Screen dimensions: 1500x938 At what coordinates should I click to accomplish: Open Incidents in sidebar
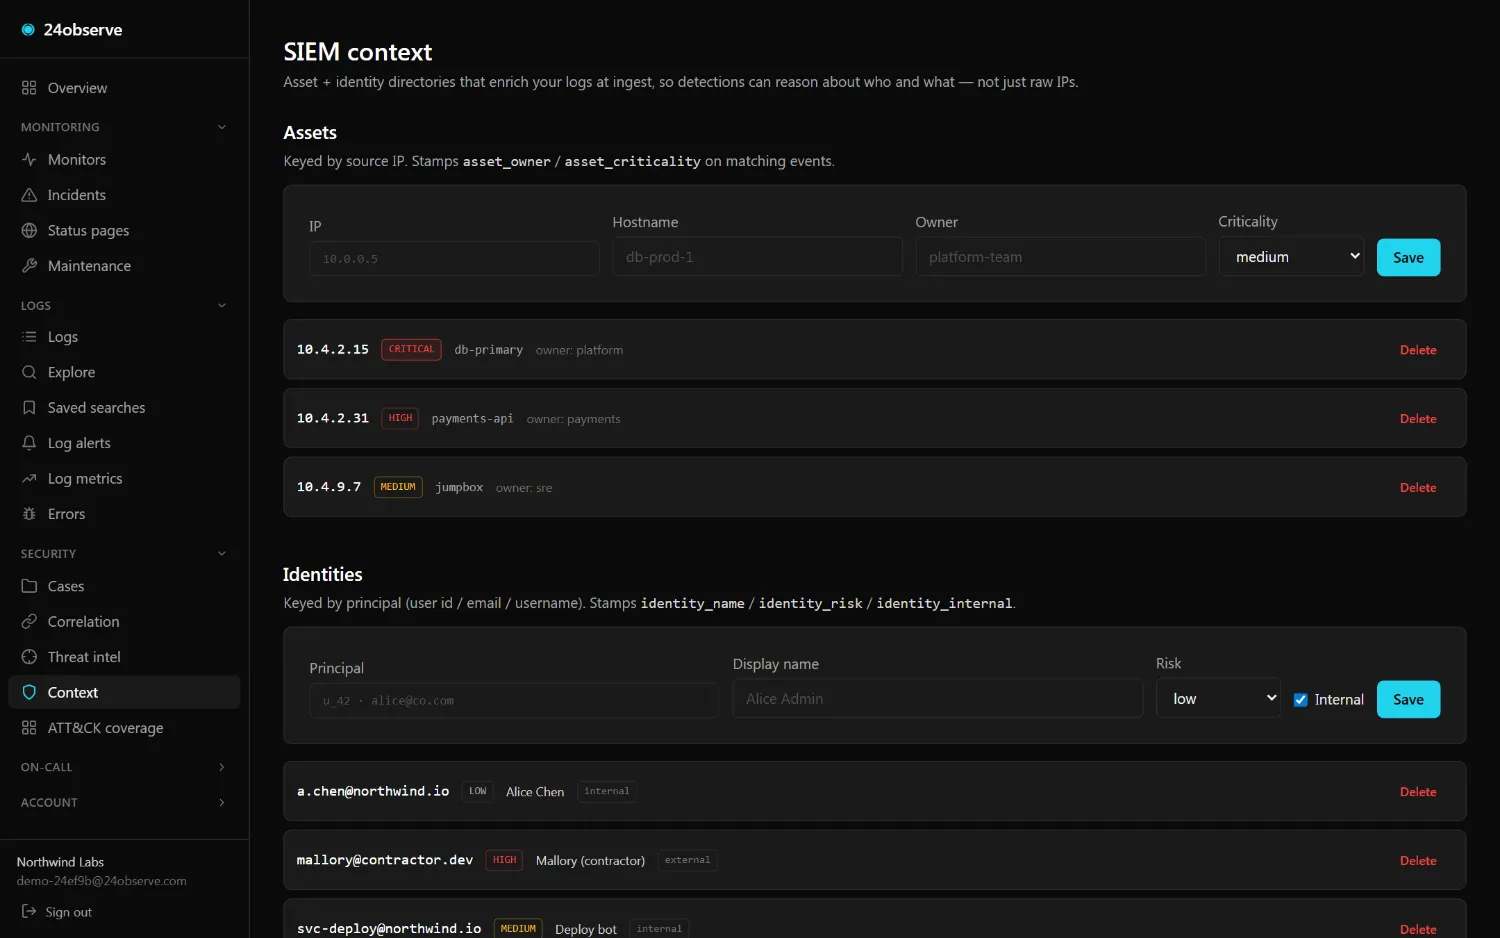click(x=124, y=195)
